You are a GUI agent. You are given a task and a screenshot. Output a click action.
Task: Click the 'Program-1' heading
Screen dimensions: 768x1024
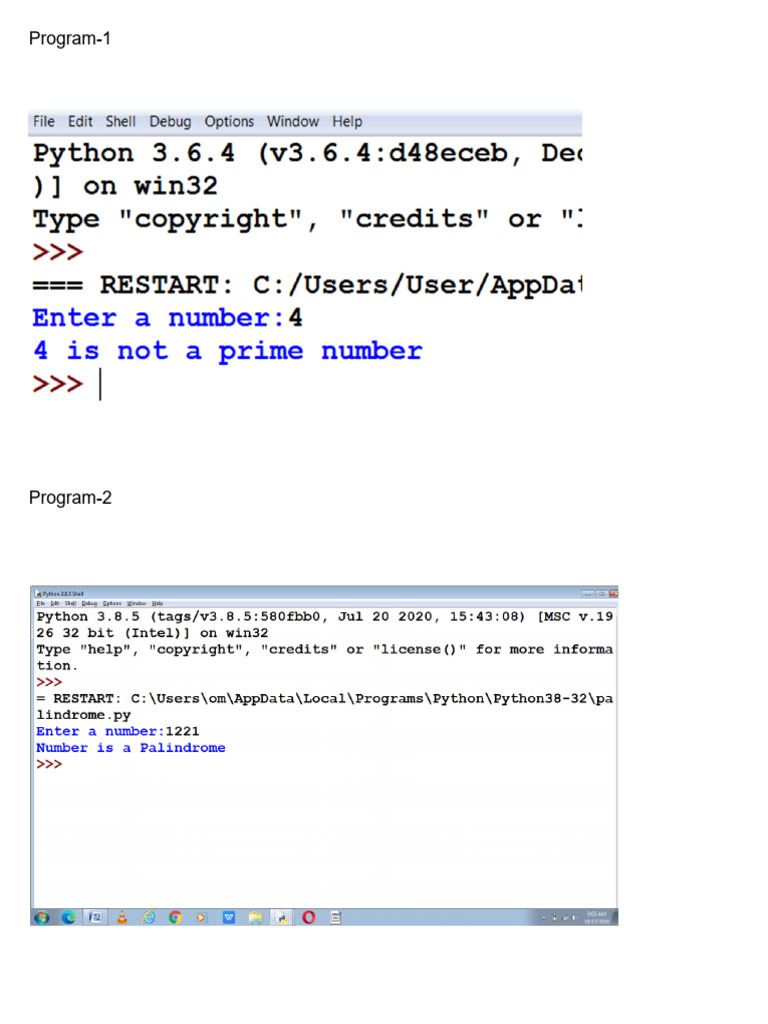(70, 39)
